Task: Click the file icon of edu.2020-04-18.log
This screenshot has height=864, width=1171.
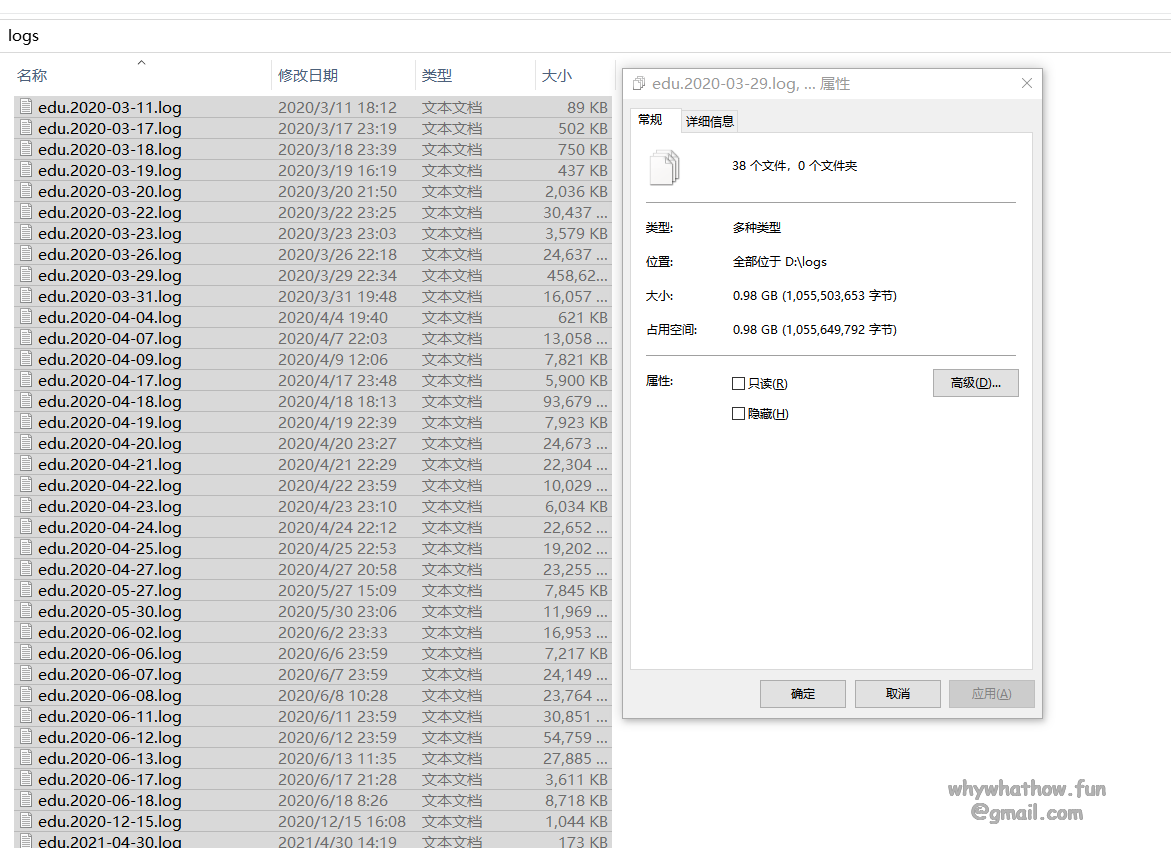Action: 26,401
